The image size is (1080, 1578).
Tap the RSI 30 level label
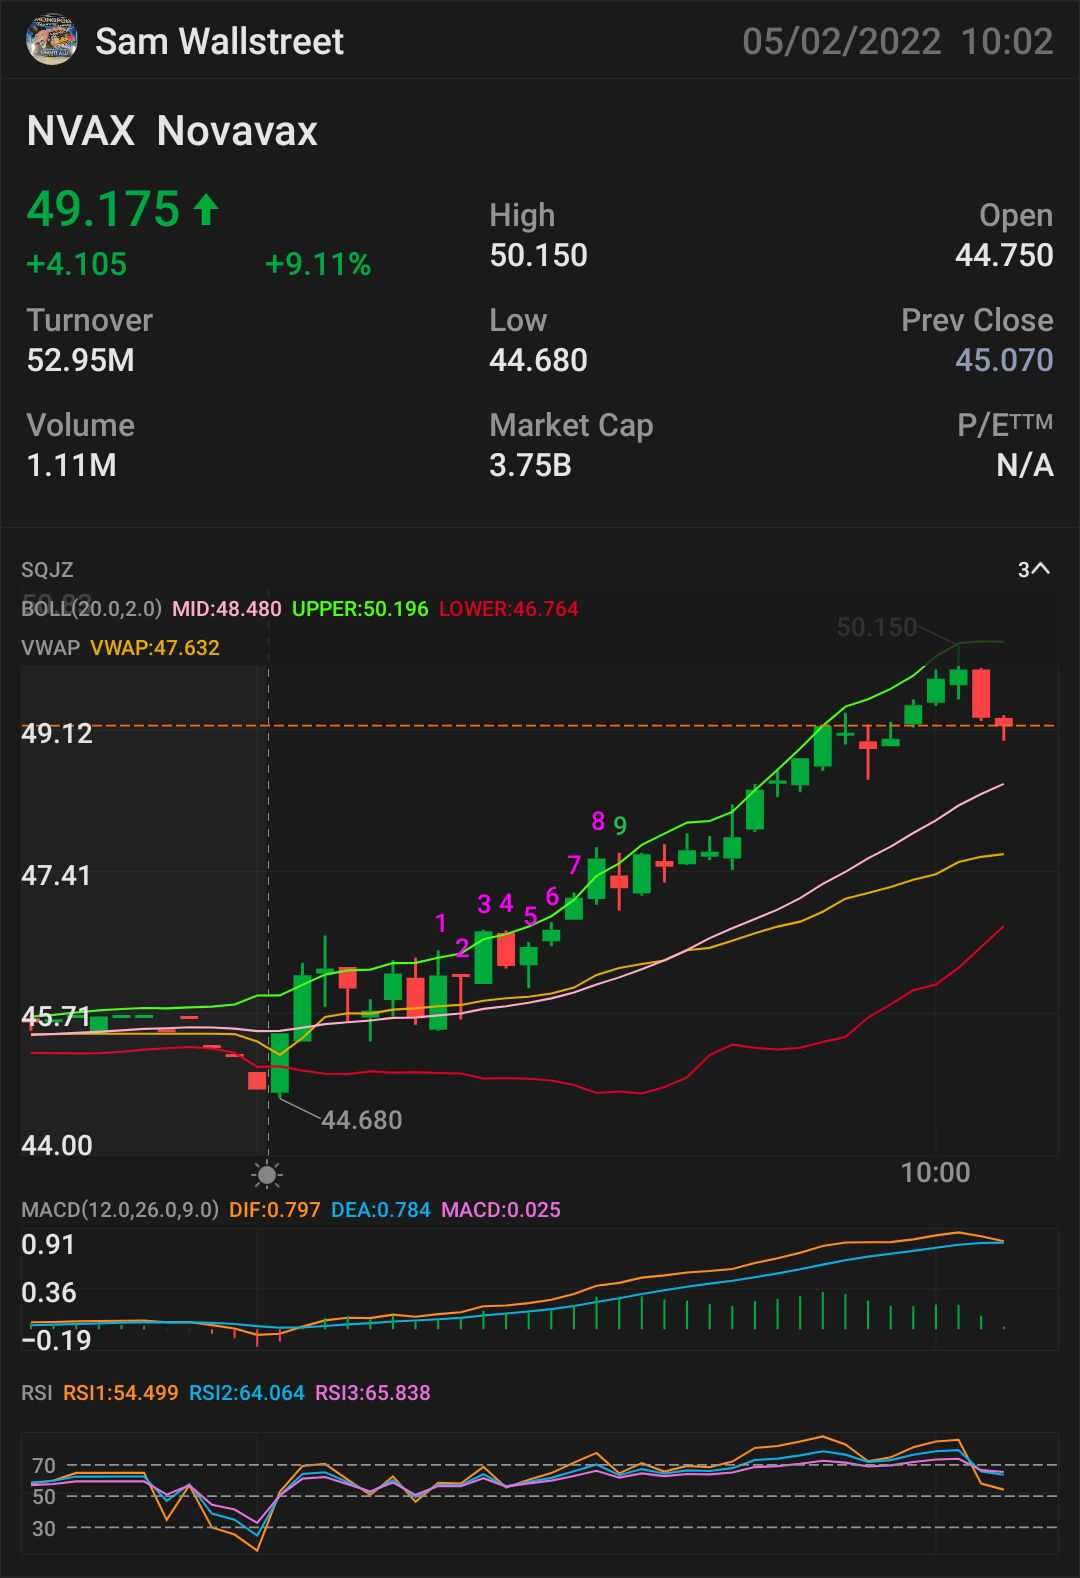(44, 1528)
